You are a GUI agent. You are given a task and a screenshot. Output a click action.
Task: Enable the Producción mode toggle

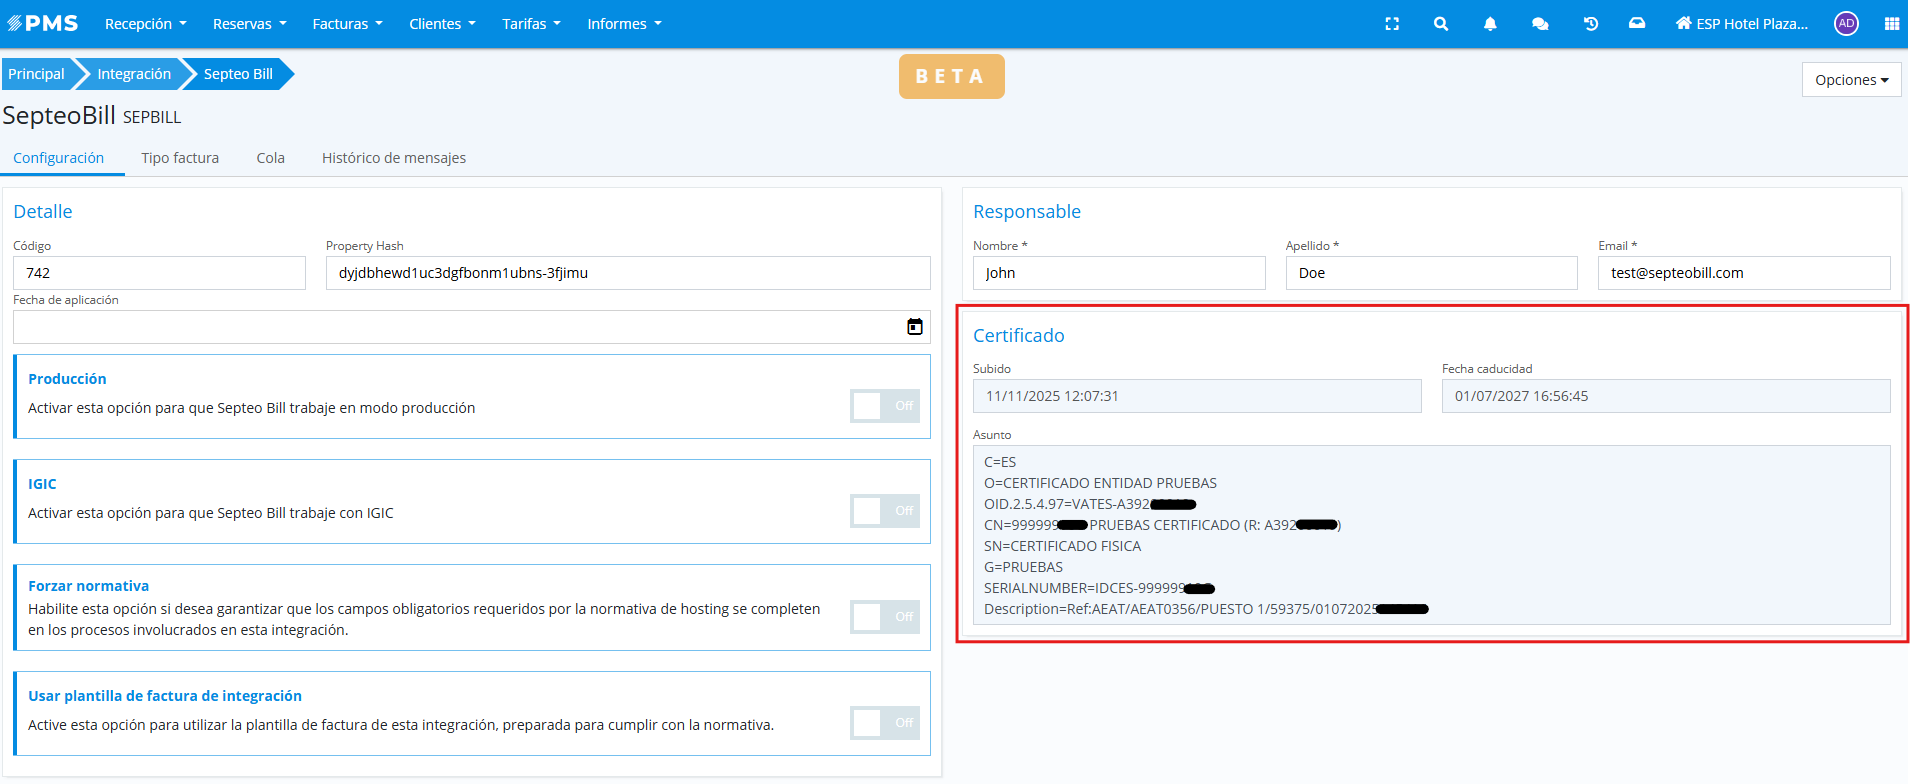884,406
